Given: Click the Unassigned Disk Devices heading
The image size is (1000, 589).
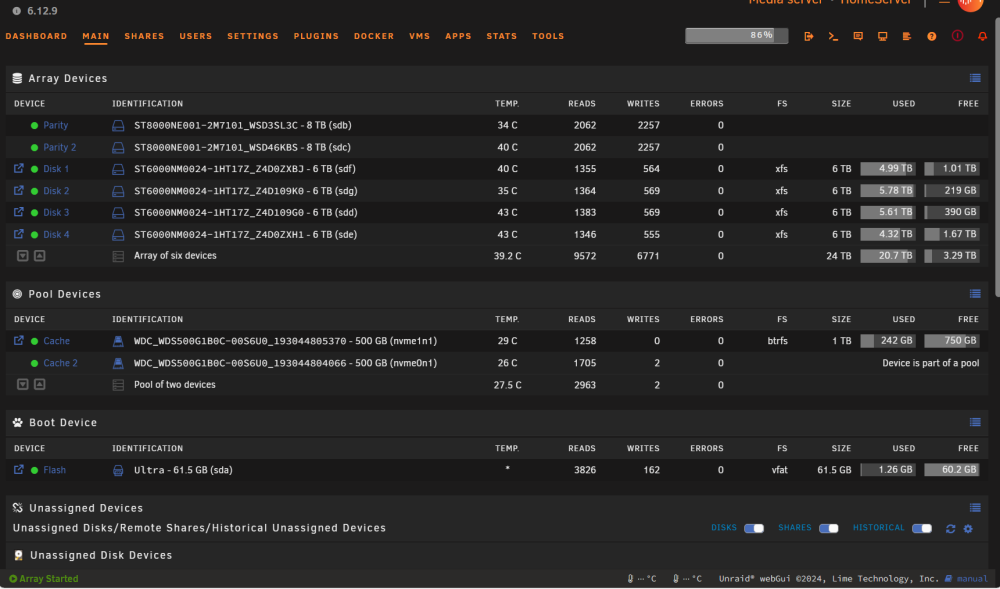Looking at the screenshot, I should point(101,555).
